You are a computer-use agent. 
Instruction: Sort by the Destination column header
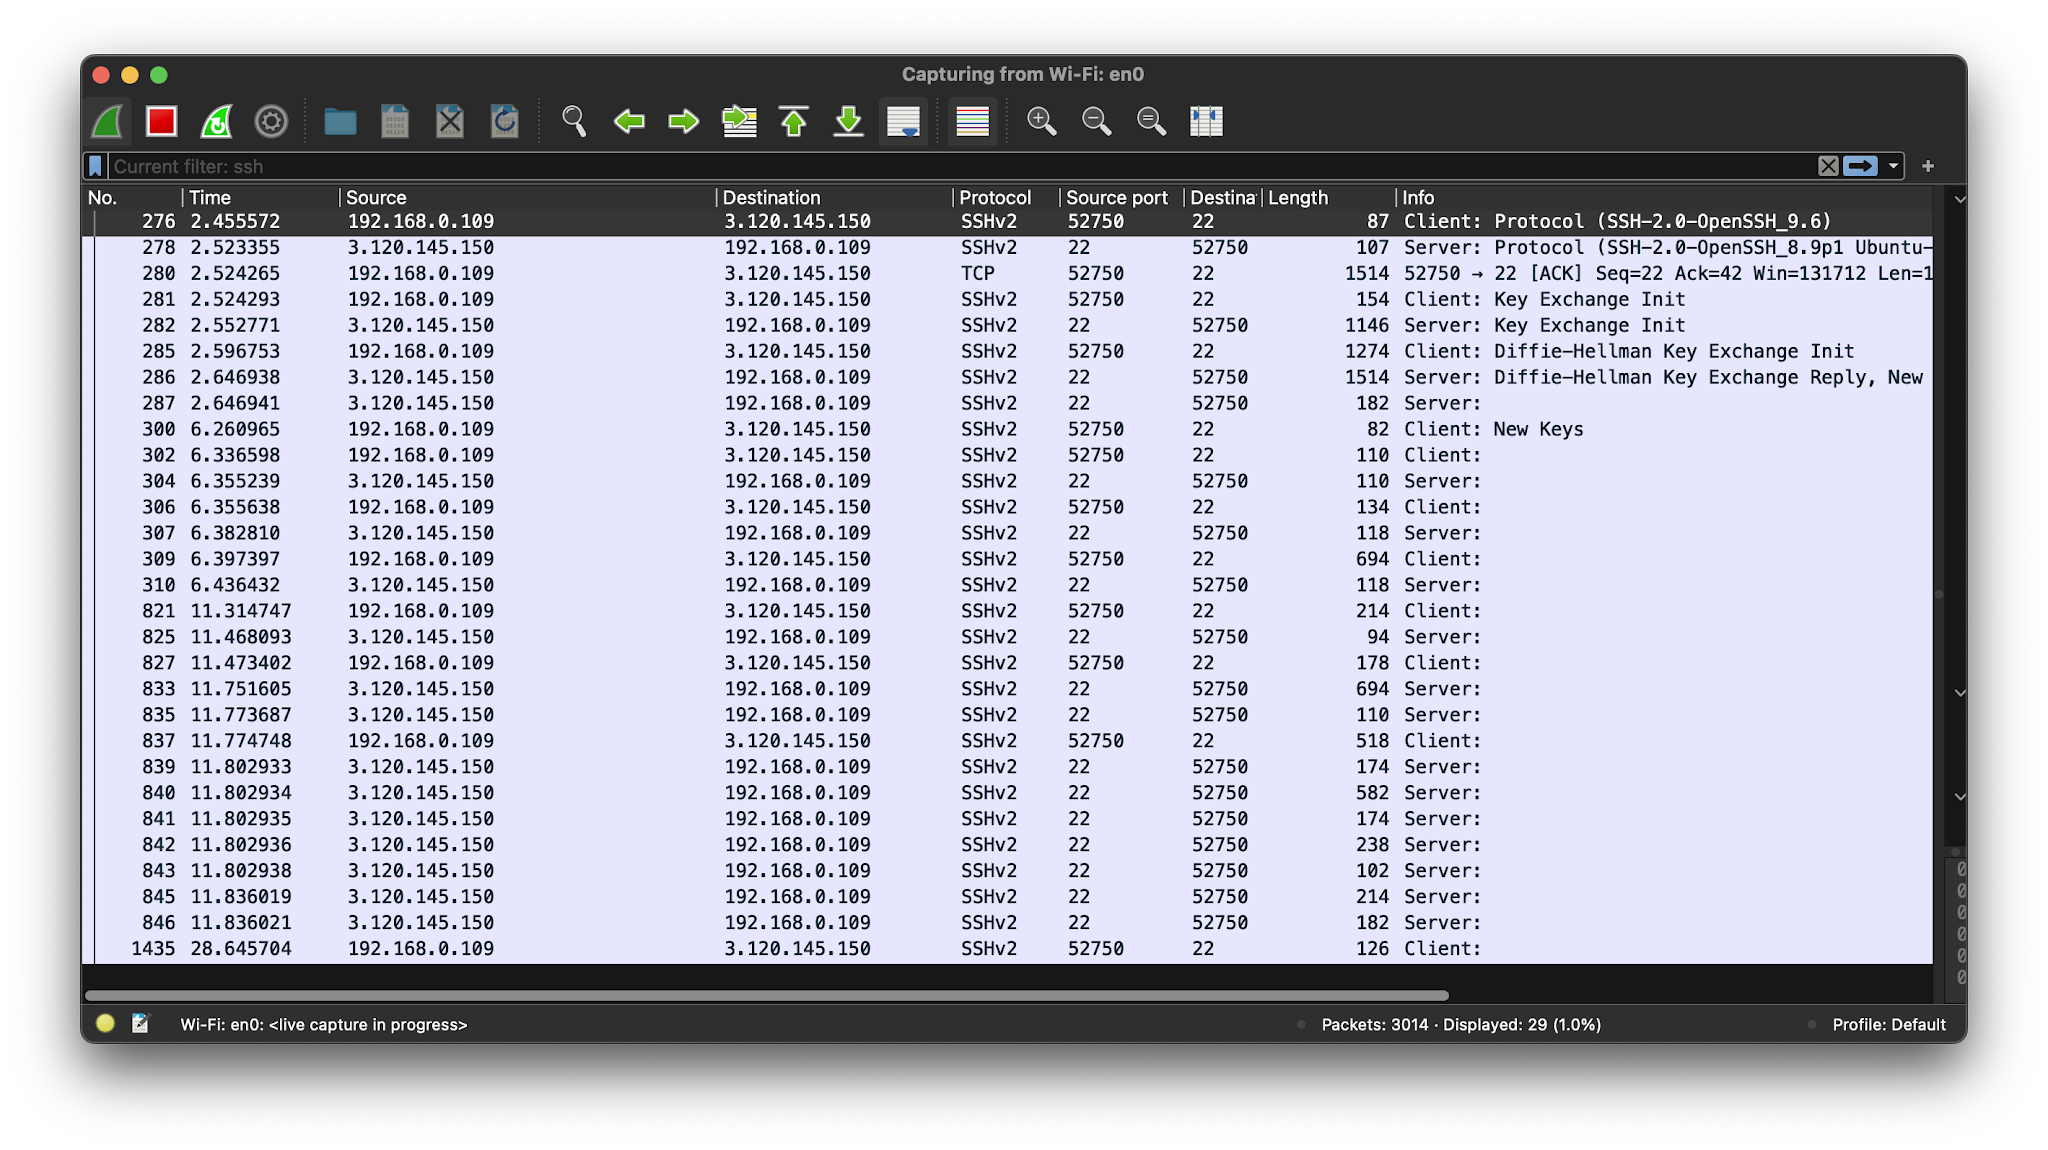(834, 198)
